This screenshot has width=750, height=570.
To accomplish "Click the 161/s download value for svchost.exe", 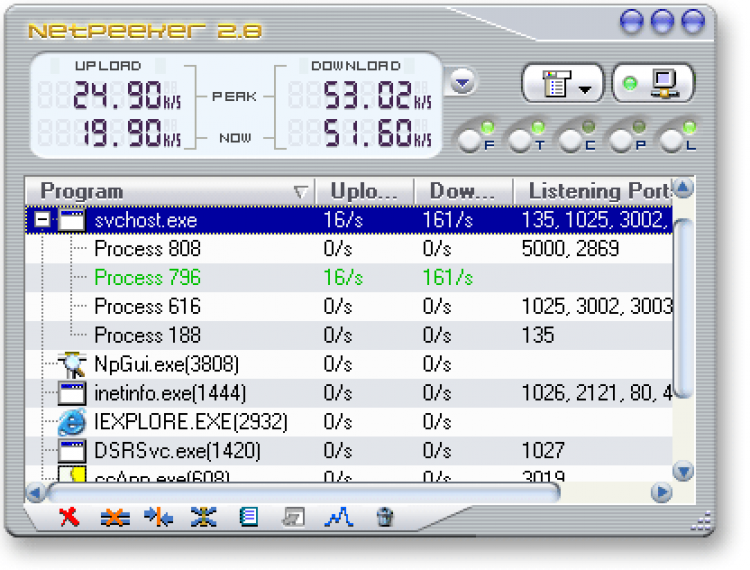I will pos(448,220).
